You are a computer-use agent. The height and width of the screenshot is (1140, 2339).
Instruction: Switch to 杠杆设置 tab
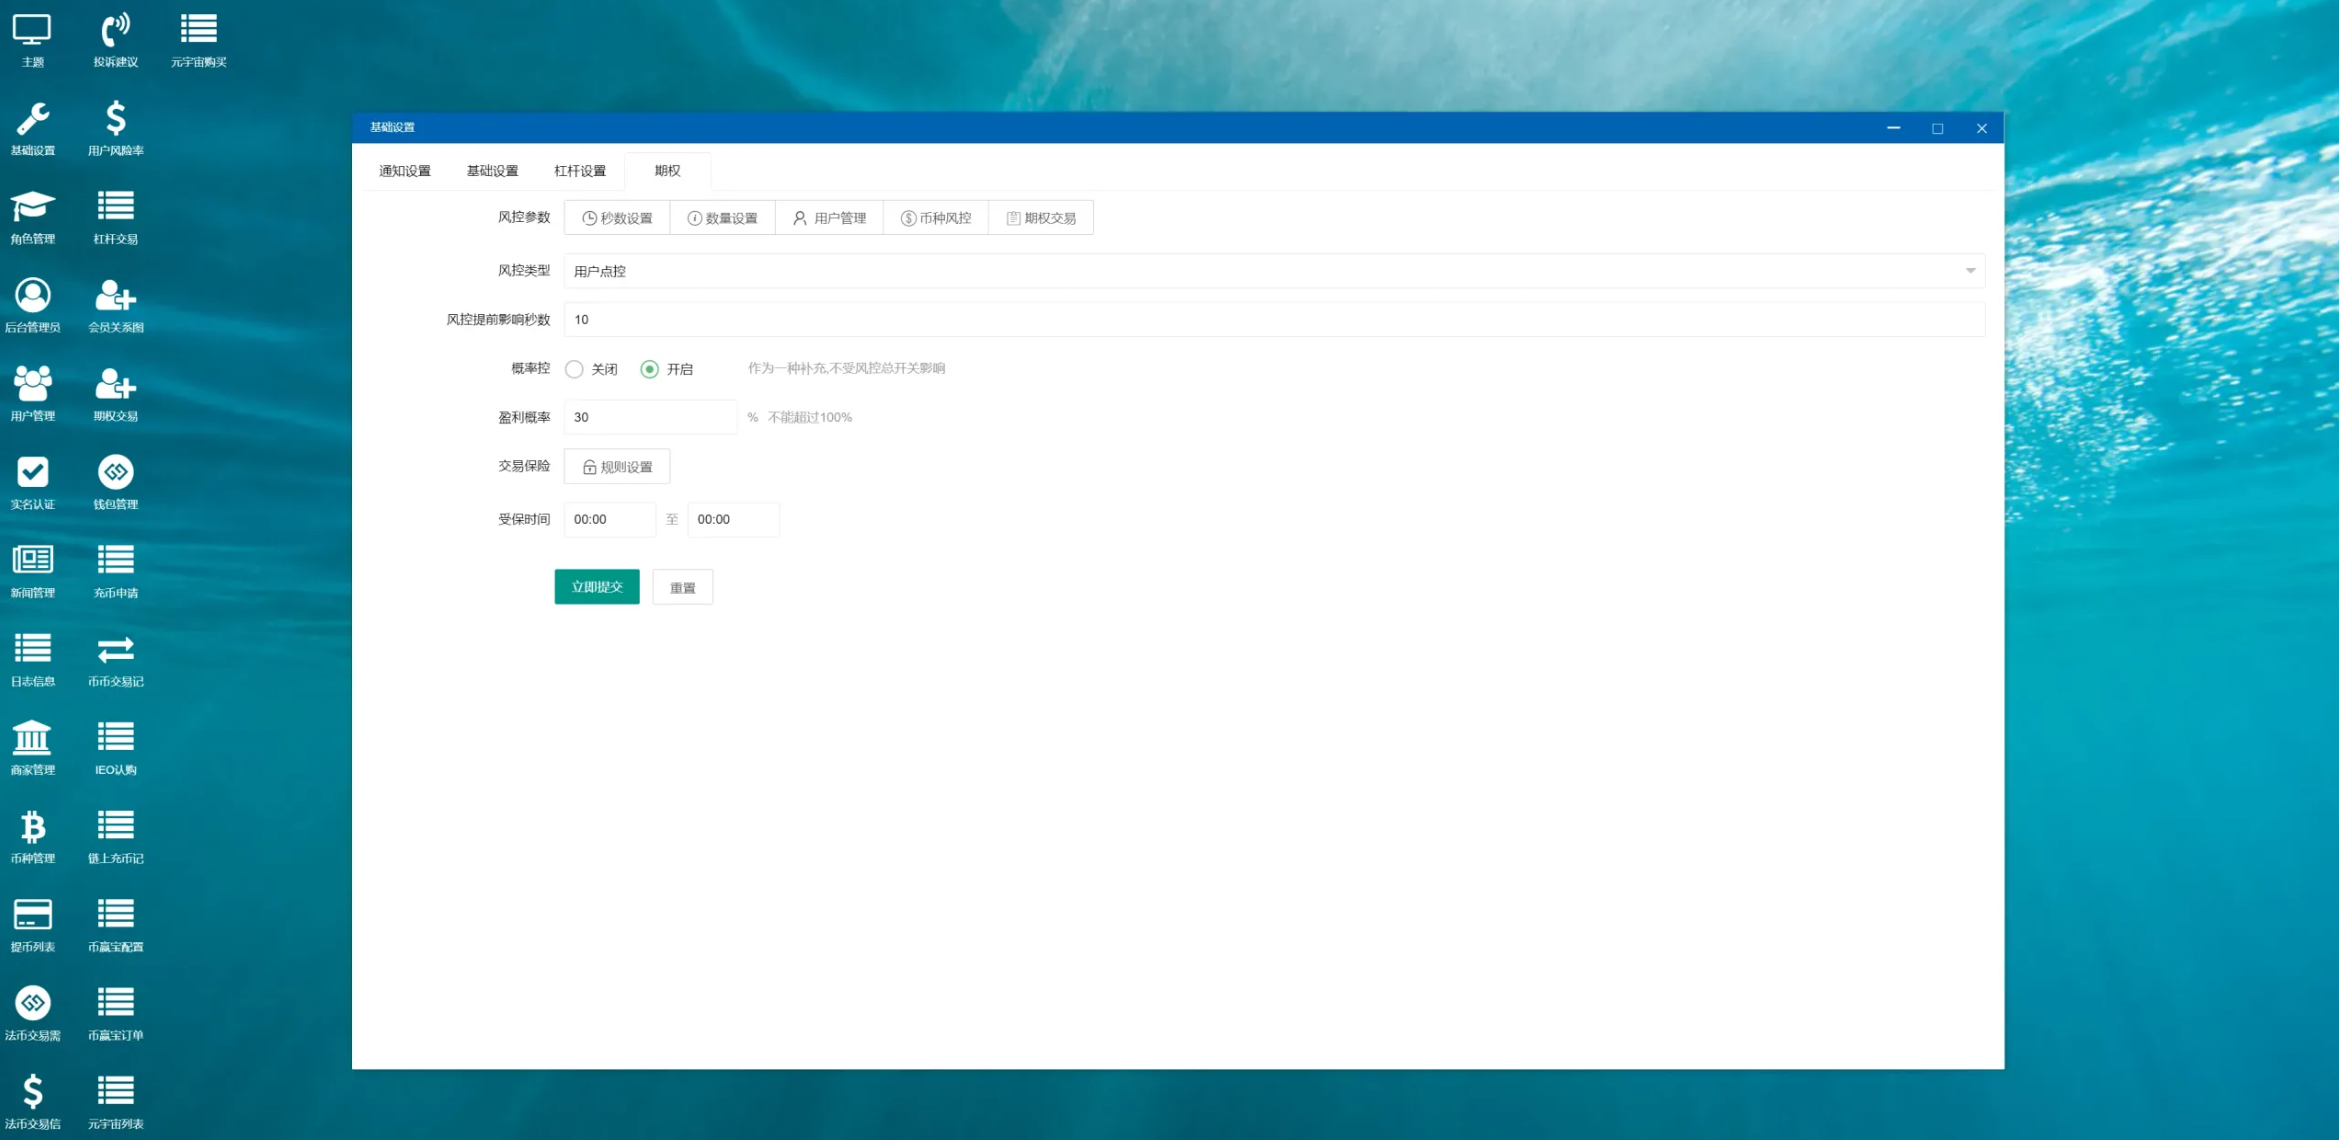pos(580,171)
